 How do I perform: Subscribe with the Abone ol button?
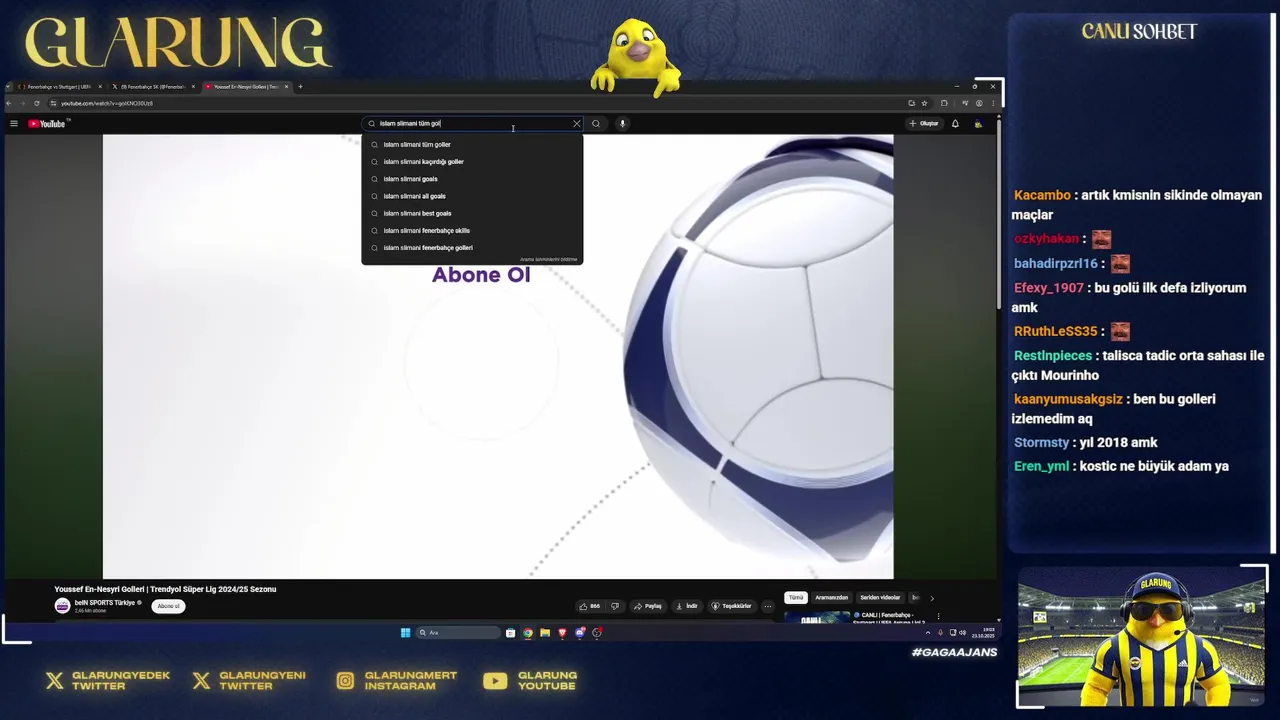[x=168, y=606]
